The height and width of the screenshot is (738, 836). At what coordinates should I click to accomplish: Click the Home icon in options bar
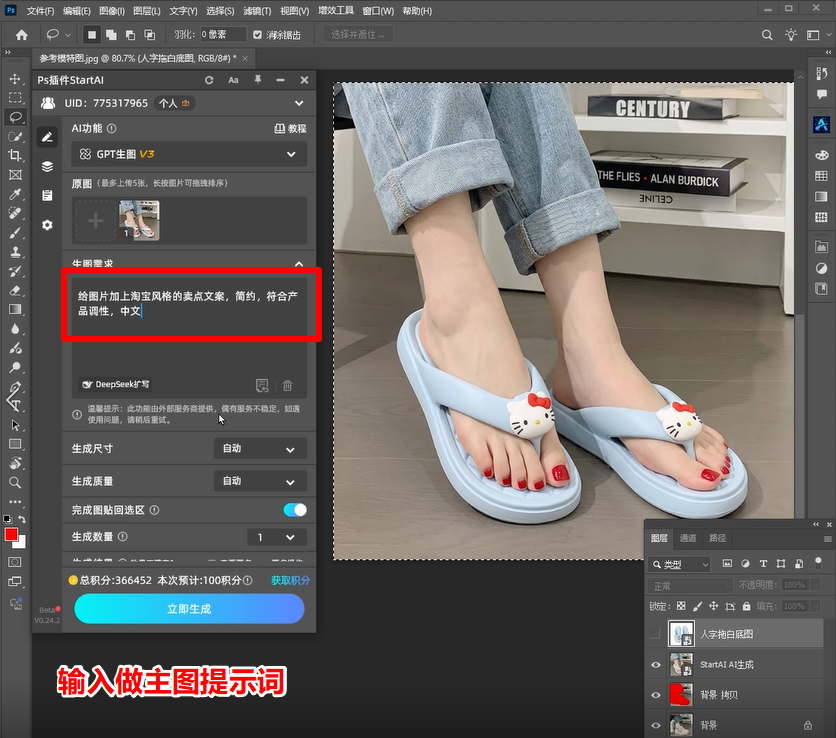[21, 35]
